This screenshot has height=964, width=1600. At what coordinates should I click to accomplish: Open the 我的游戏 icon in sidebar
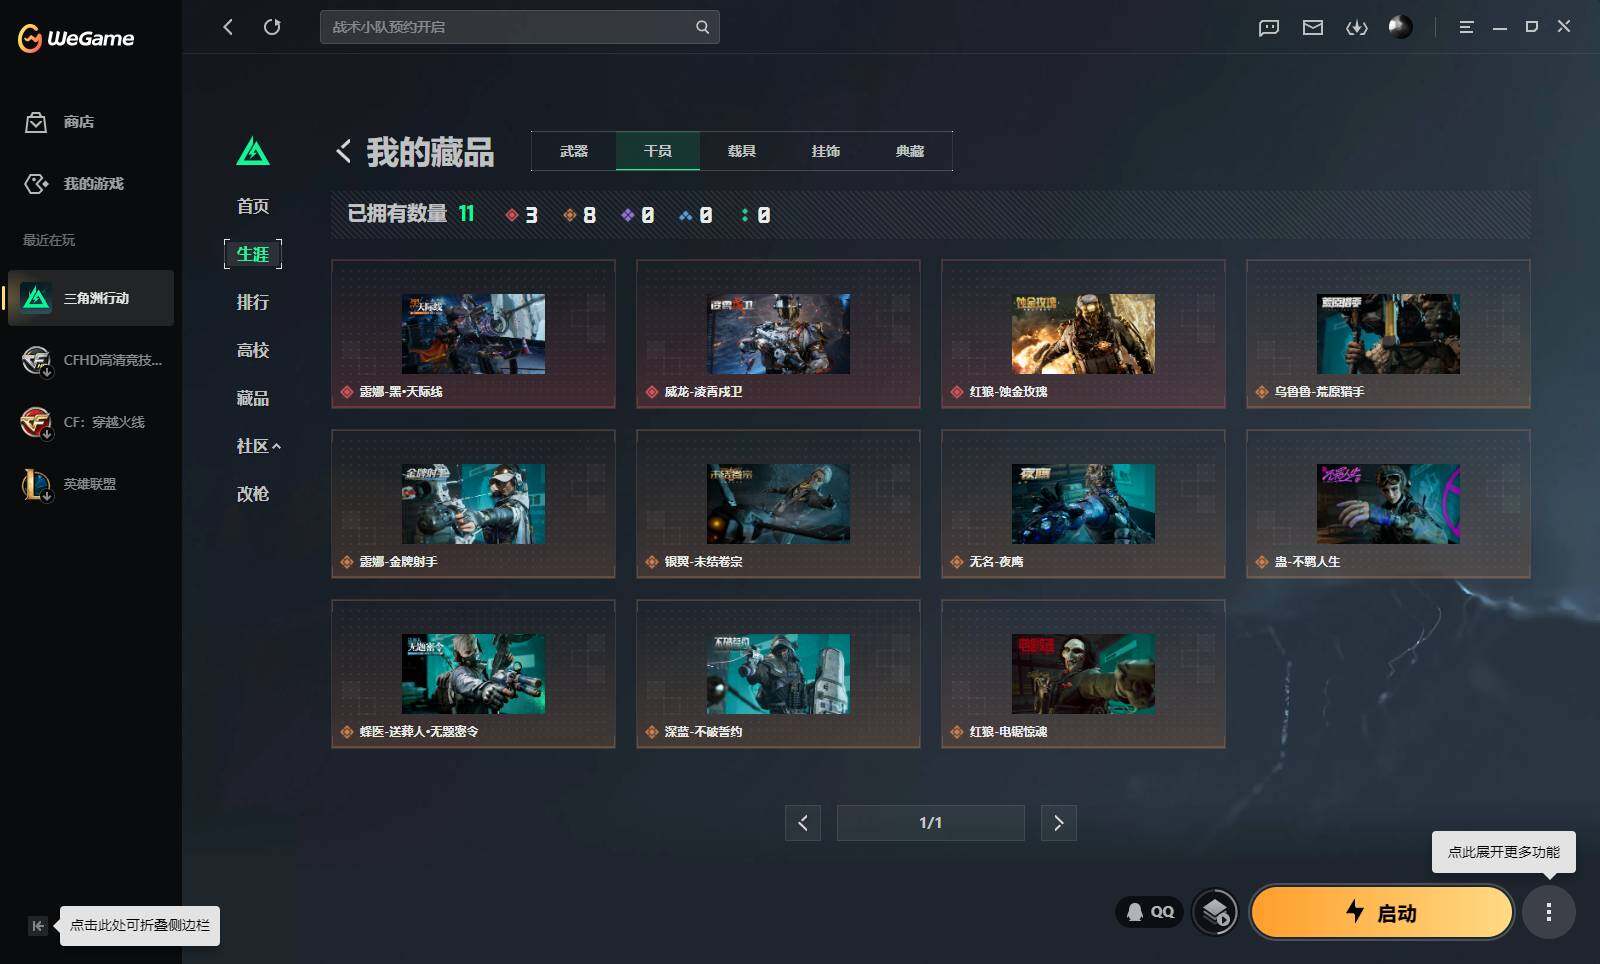(36, 184)
